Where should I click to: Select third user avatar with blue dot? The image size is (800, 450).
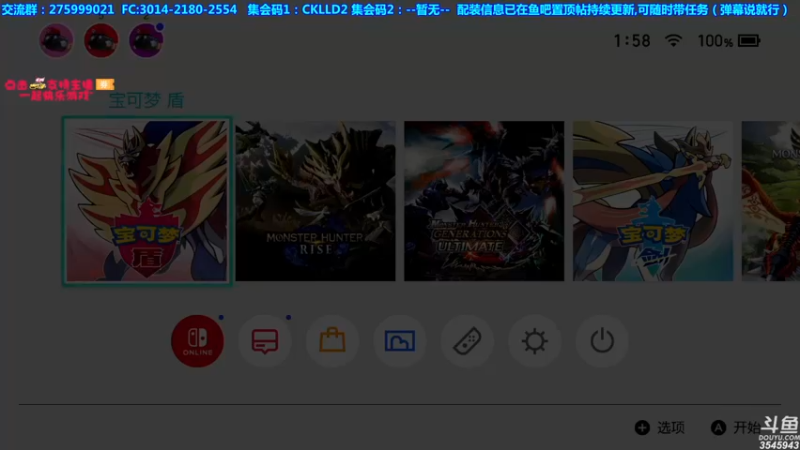click(x=146, y=40)
